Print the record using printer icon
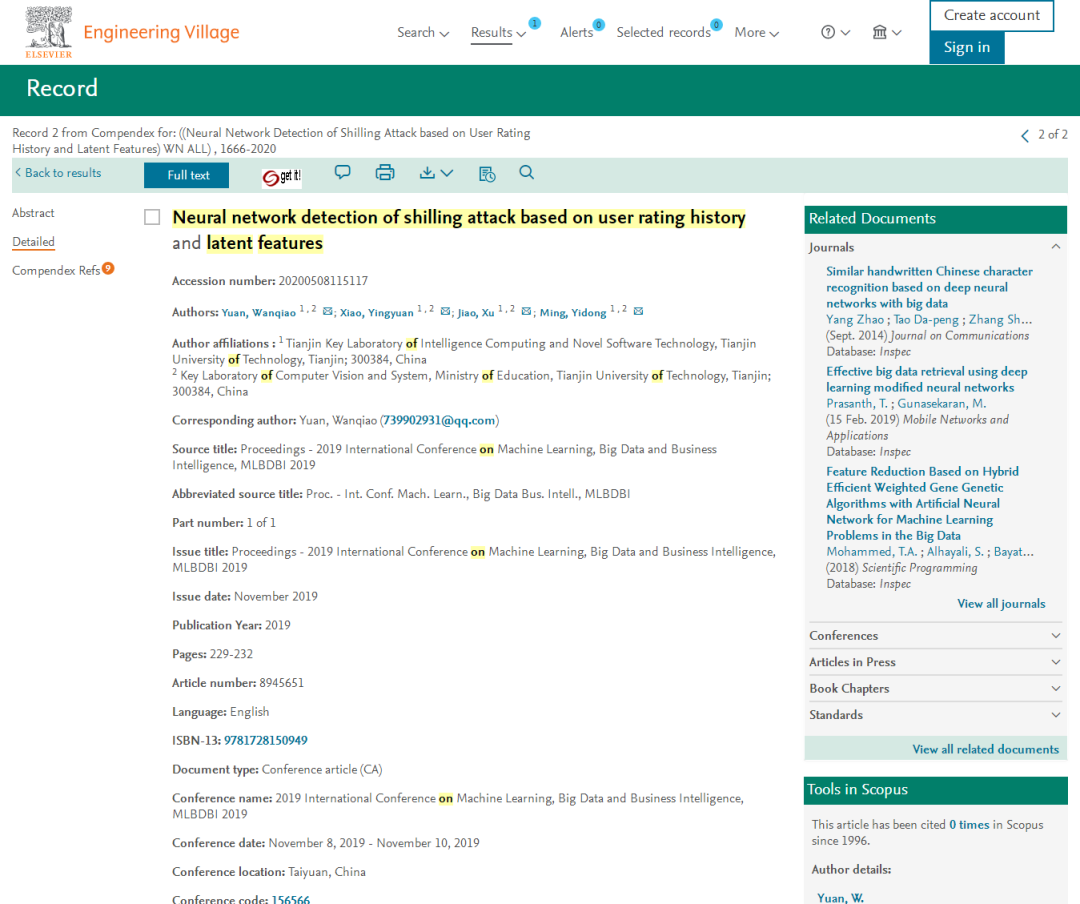1080x904 pixels. [385, 172]
